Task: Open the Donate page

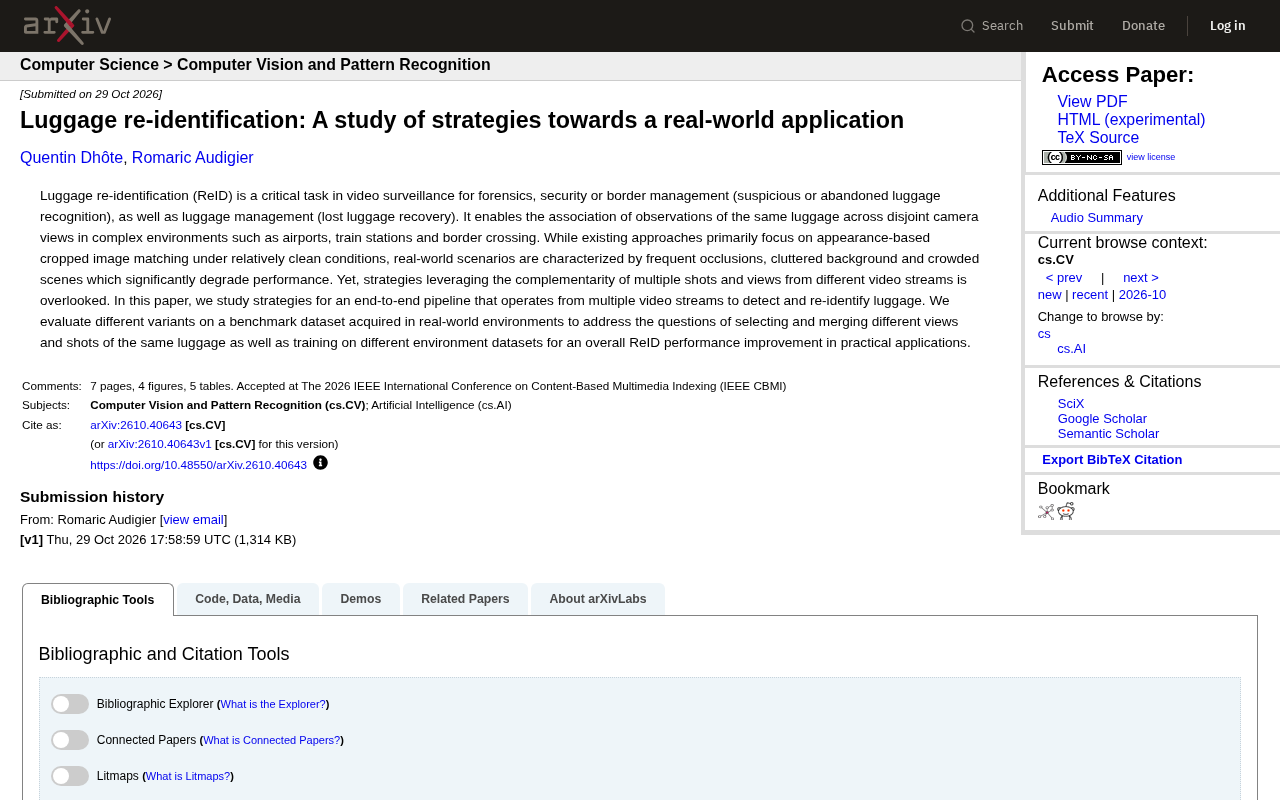Action: (x=1143, y=26)
